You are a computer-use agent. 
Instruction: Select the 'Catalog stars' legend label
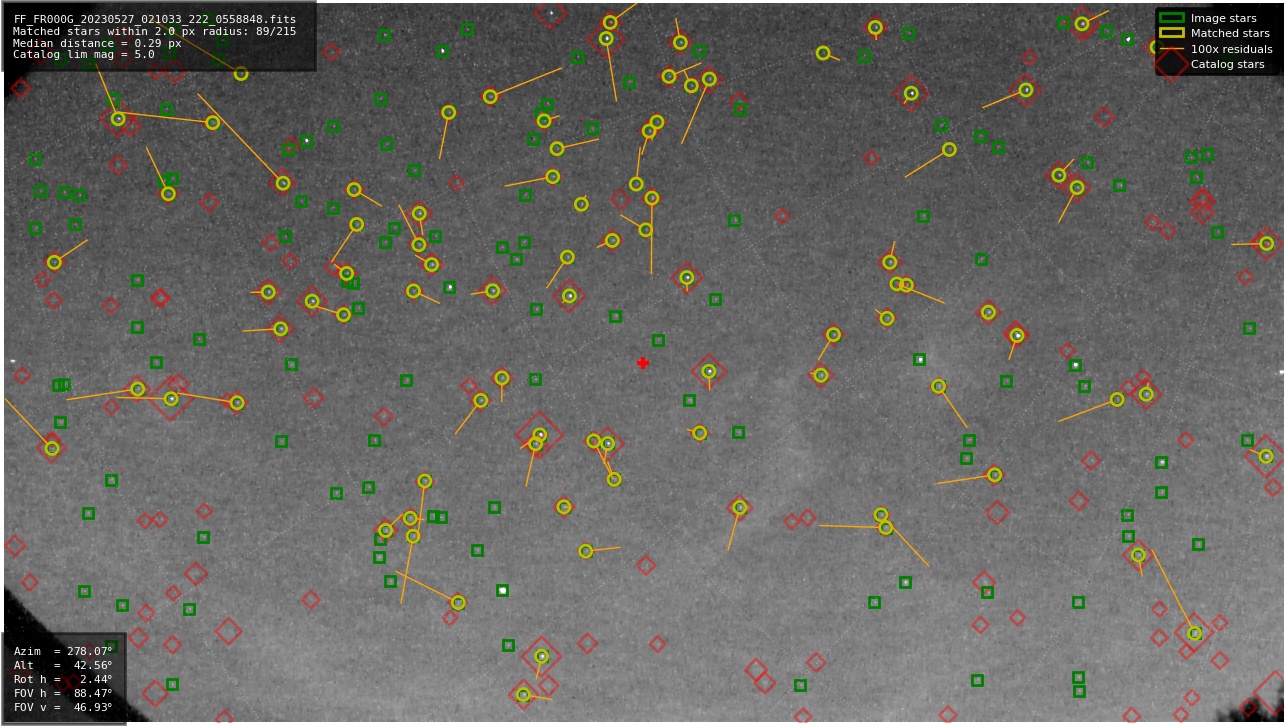1227,64
